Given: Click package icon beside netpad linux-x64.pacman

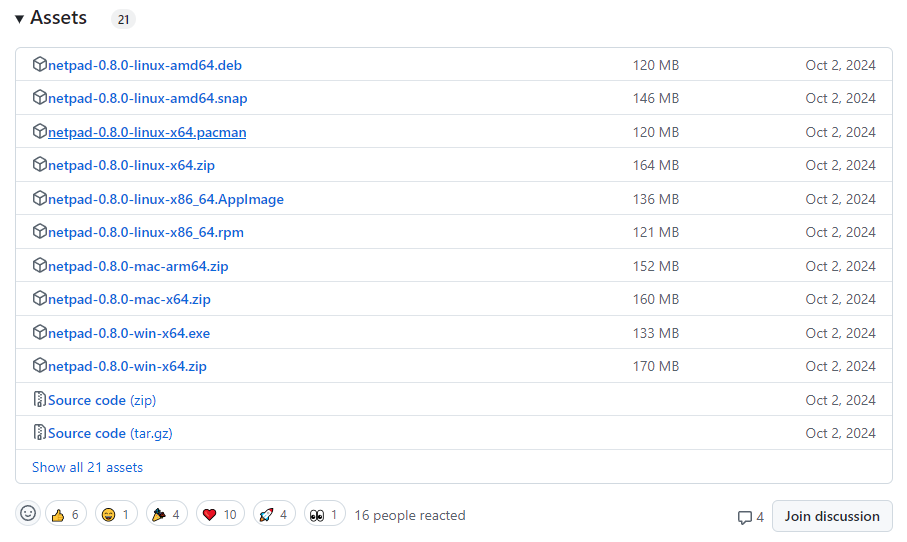Looking at the screenshot, I should click(x=39, y=131).
